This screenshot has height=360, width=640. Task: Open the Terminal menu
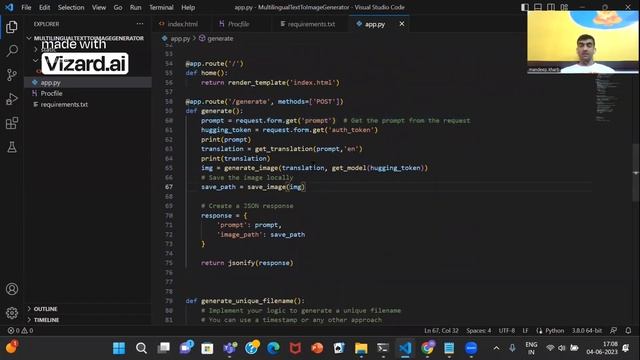161,7
